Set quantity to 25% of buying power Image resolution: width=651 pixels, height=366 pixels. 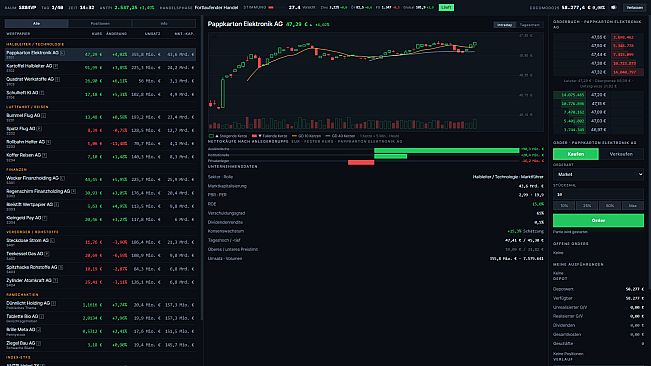tap(587, 205)
